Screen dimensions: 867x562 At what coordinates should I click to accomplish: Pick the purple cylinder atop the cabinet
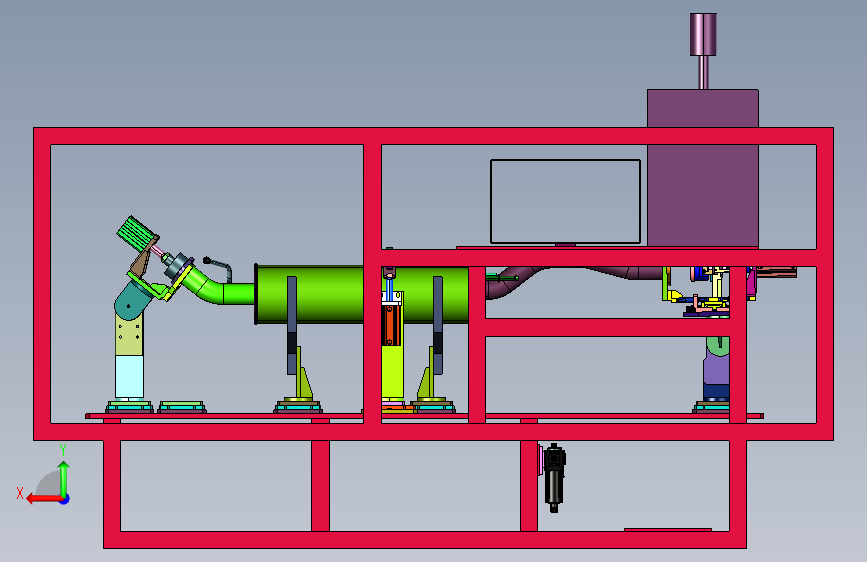pos(703,34)
